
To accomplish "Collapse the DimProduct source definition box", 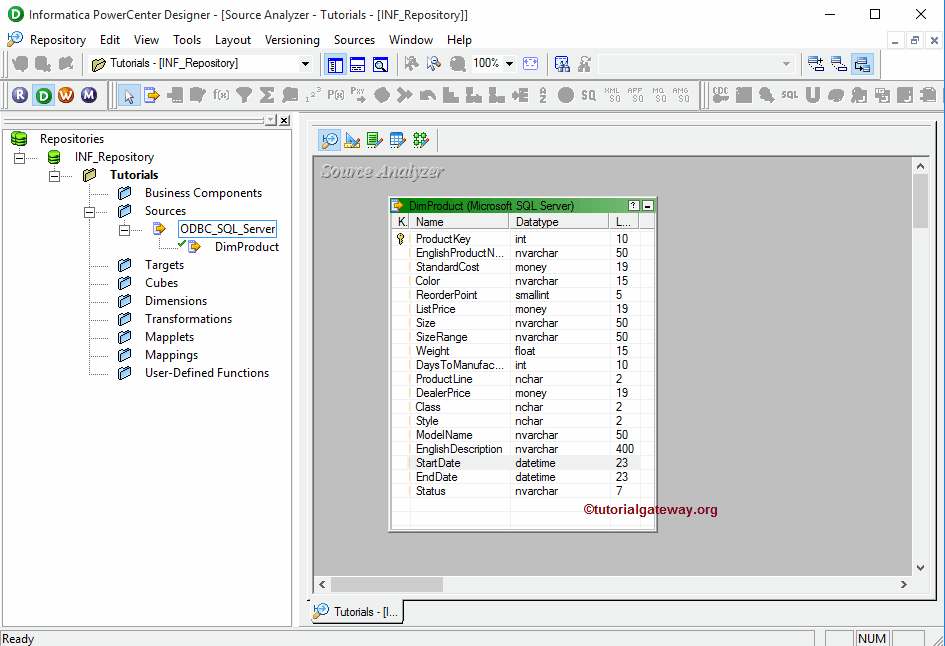I will (x=648, y=205).
